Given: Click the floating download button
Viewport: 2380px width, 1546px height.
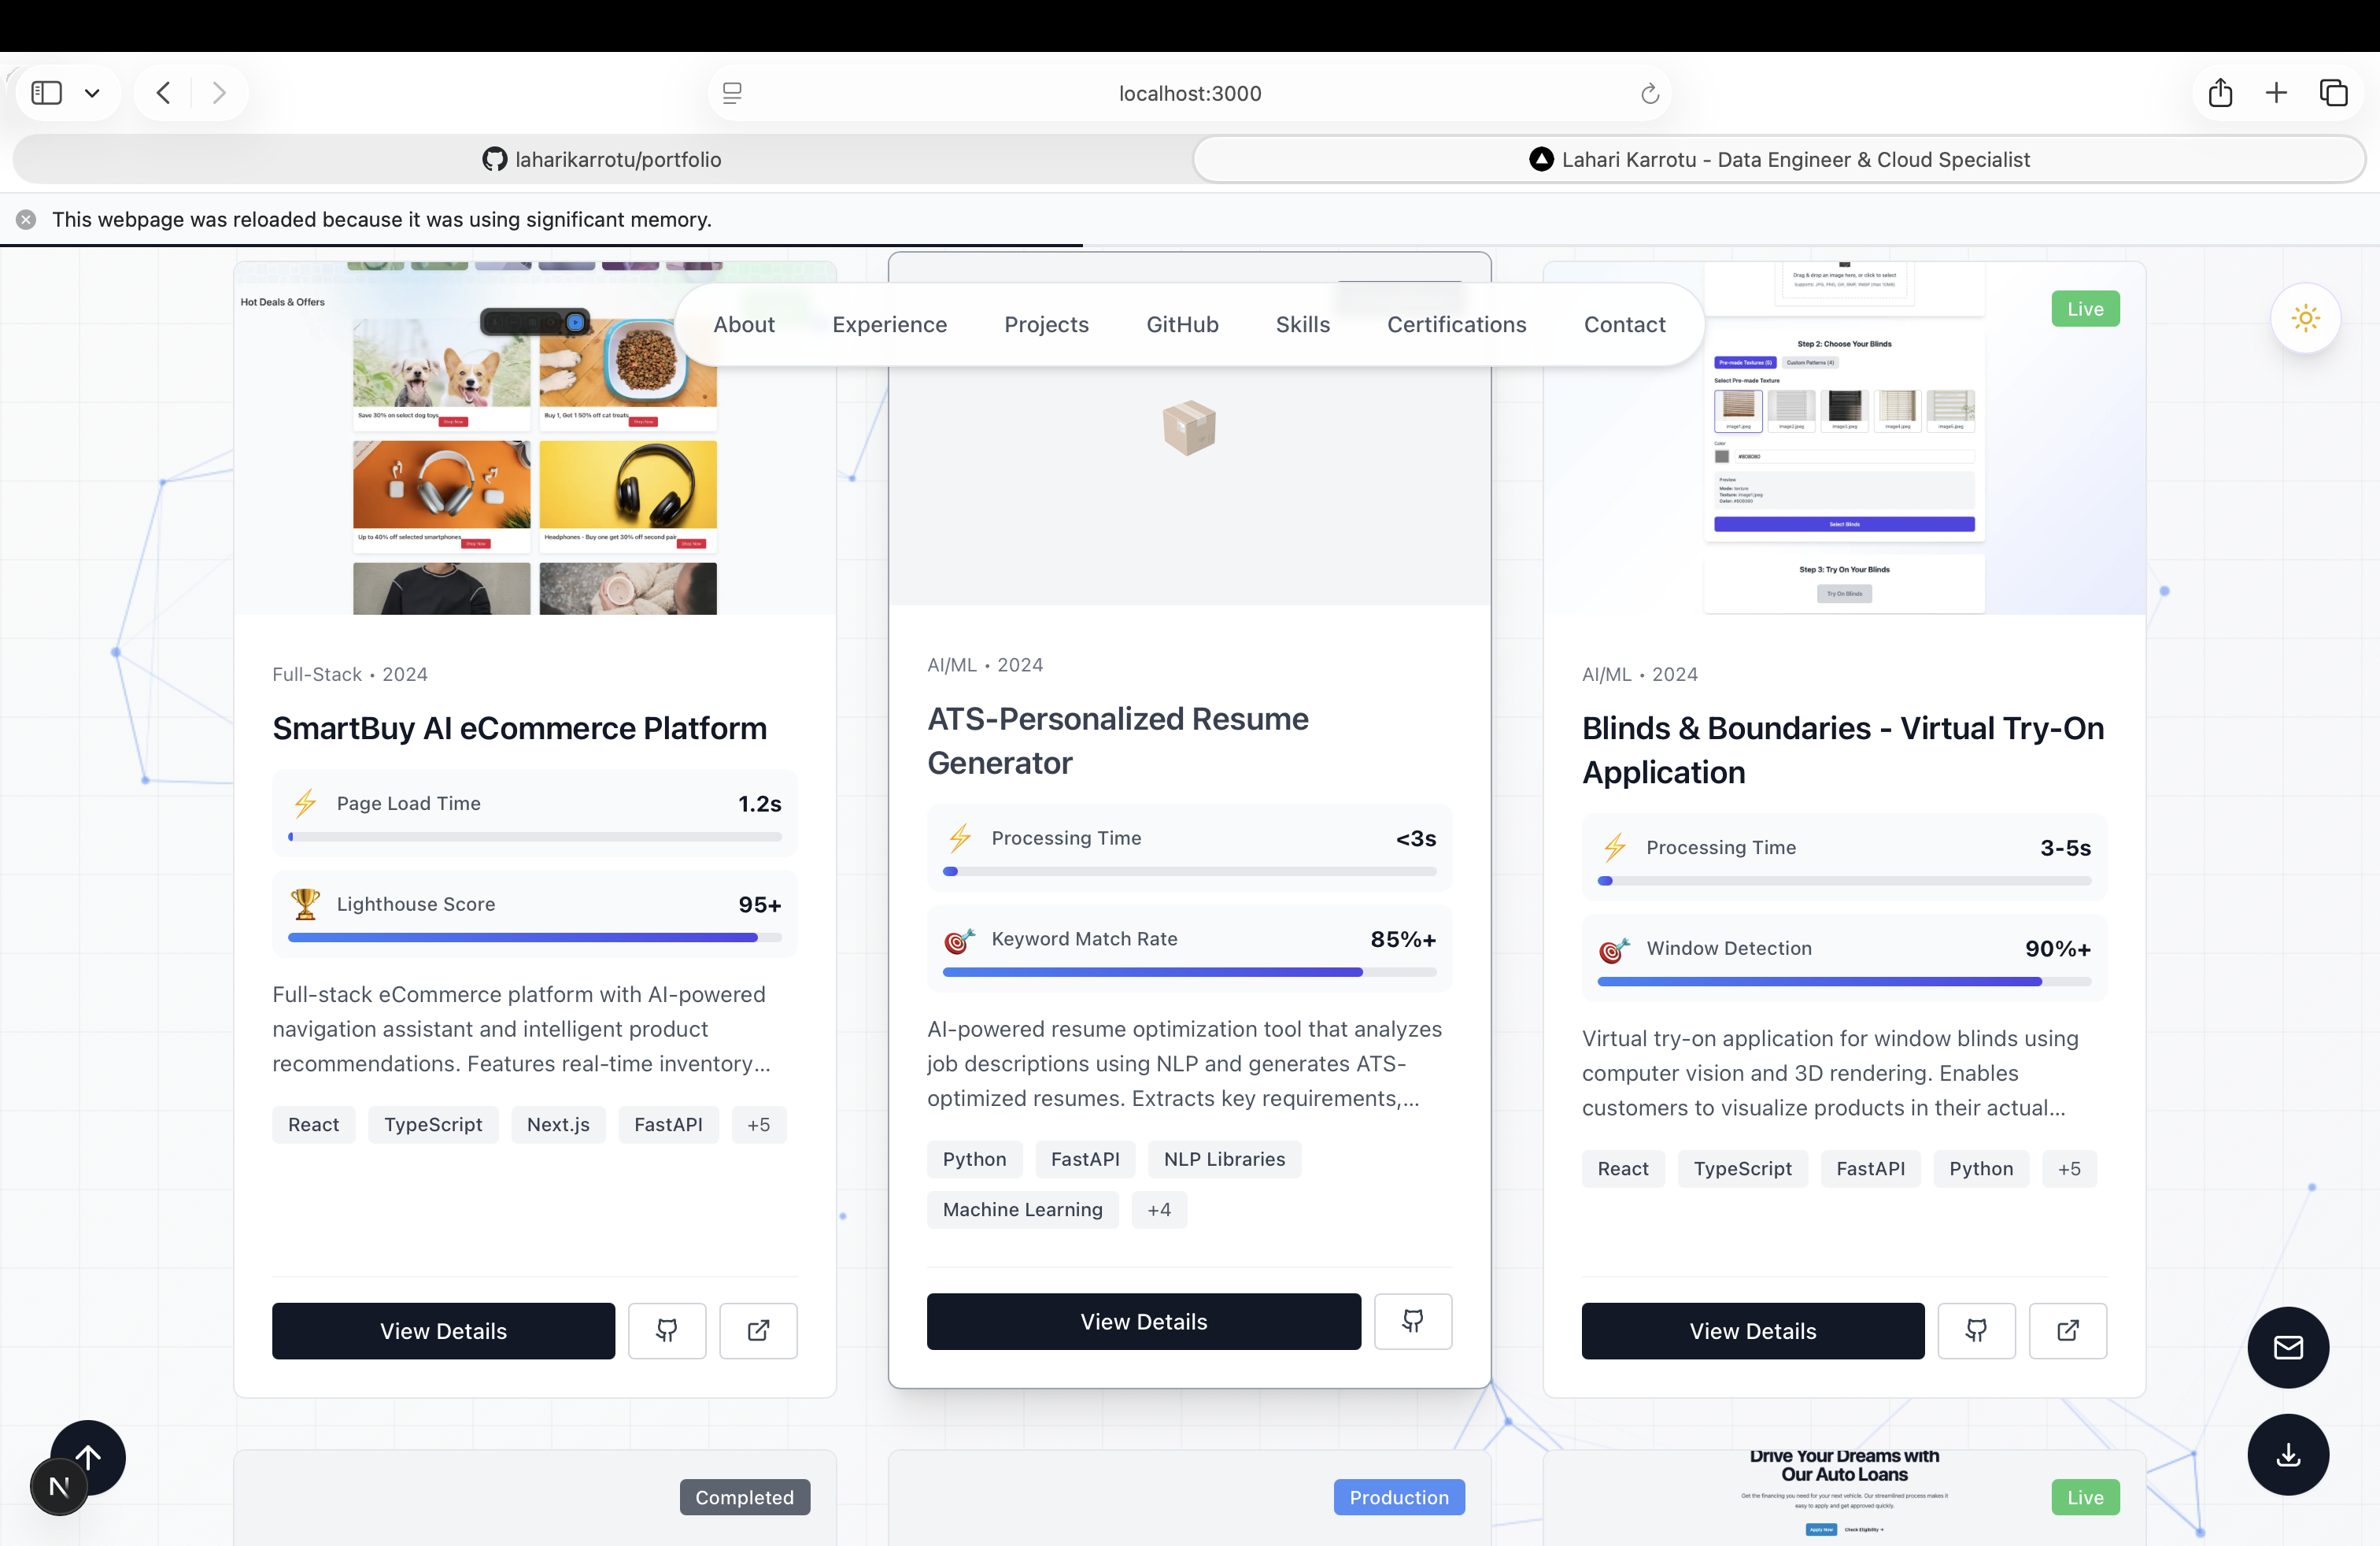Looking at the screenshot, I should click(x=2288, y=1454).
